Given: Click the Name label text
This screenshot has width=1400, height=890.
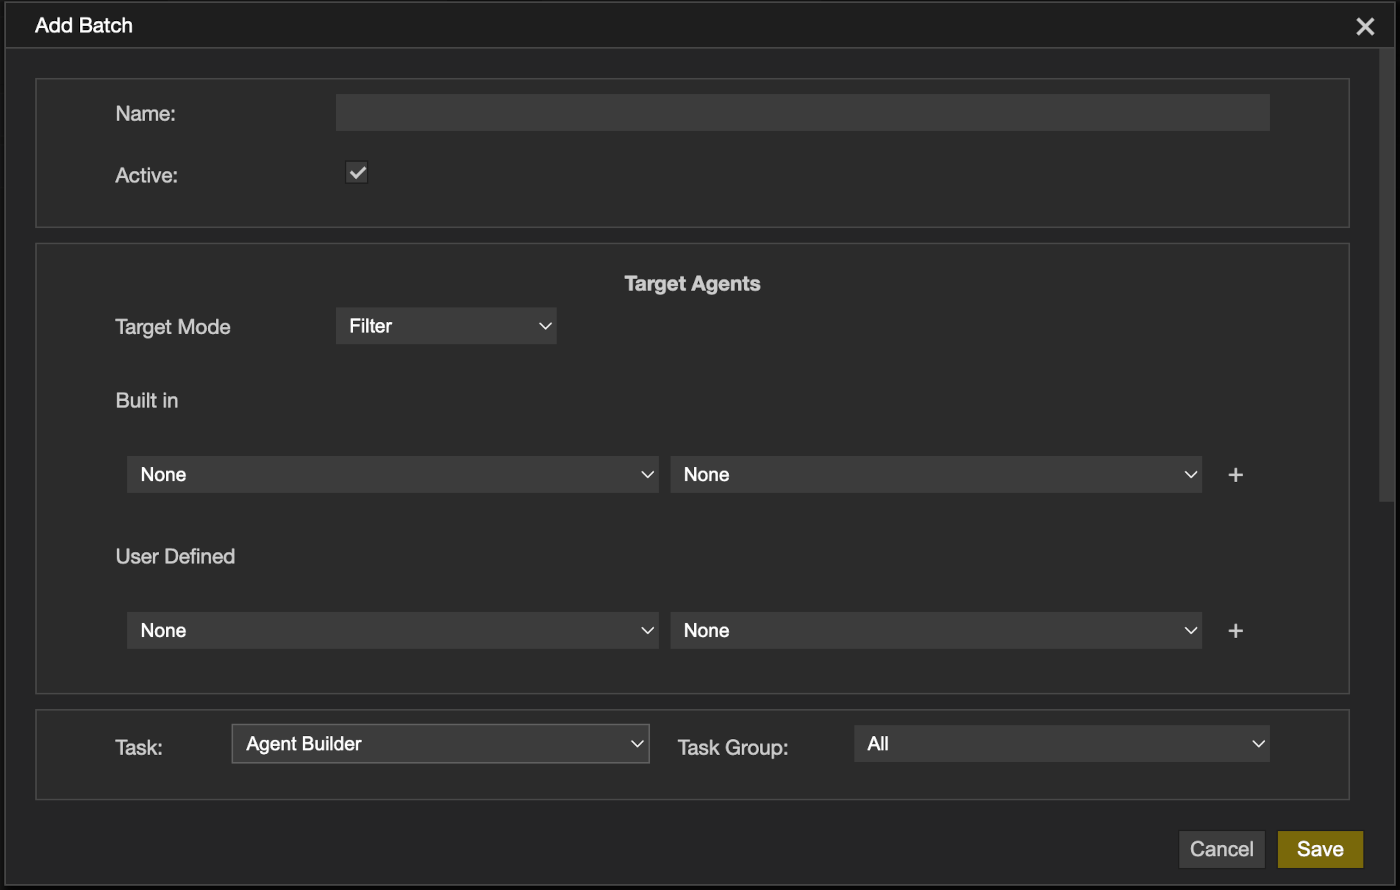Looking at the screenshot, I should 146,114.
